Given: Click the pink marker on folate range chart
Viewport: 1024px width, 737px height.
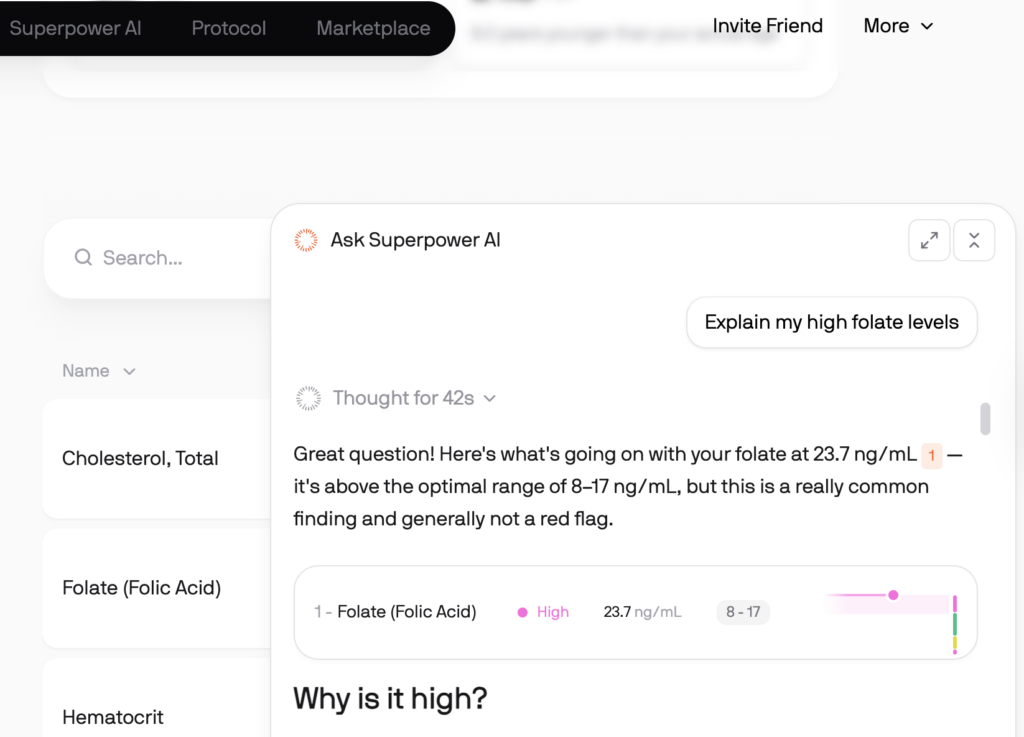Looking at the screenshot, I should pyautogui.click(x=893, y=595).
